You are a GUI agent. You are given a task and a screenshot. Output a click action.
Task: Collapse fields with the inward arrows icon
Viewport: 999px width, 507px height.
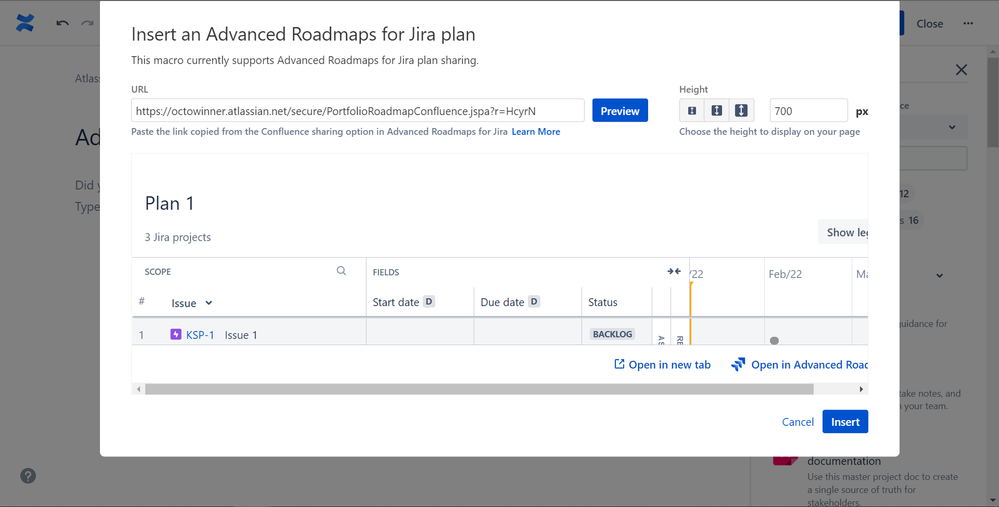(674, 271)
